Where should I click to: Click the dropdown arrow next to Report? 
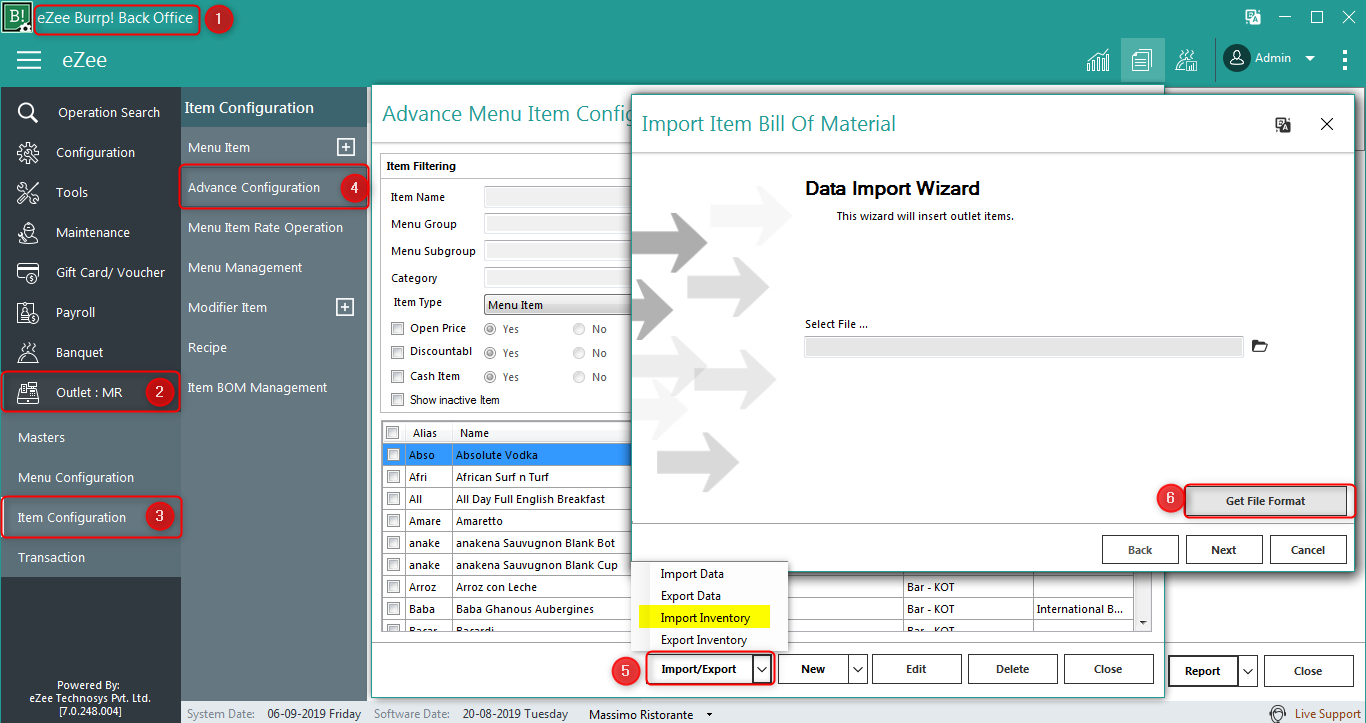pyautogui.click(x=1247, y=671)
